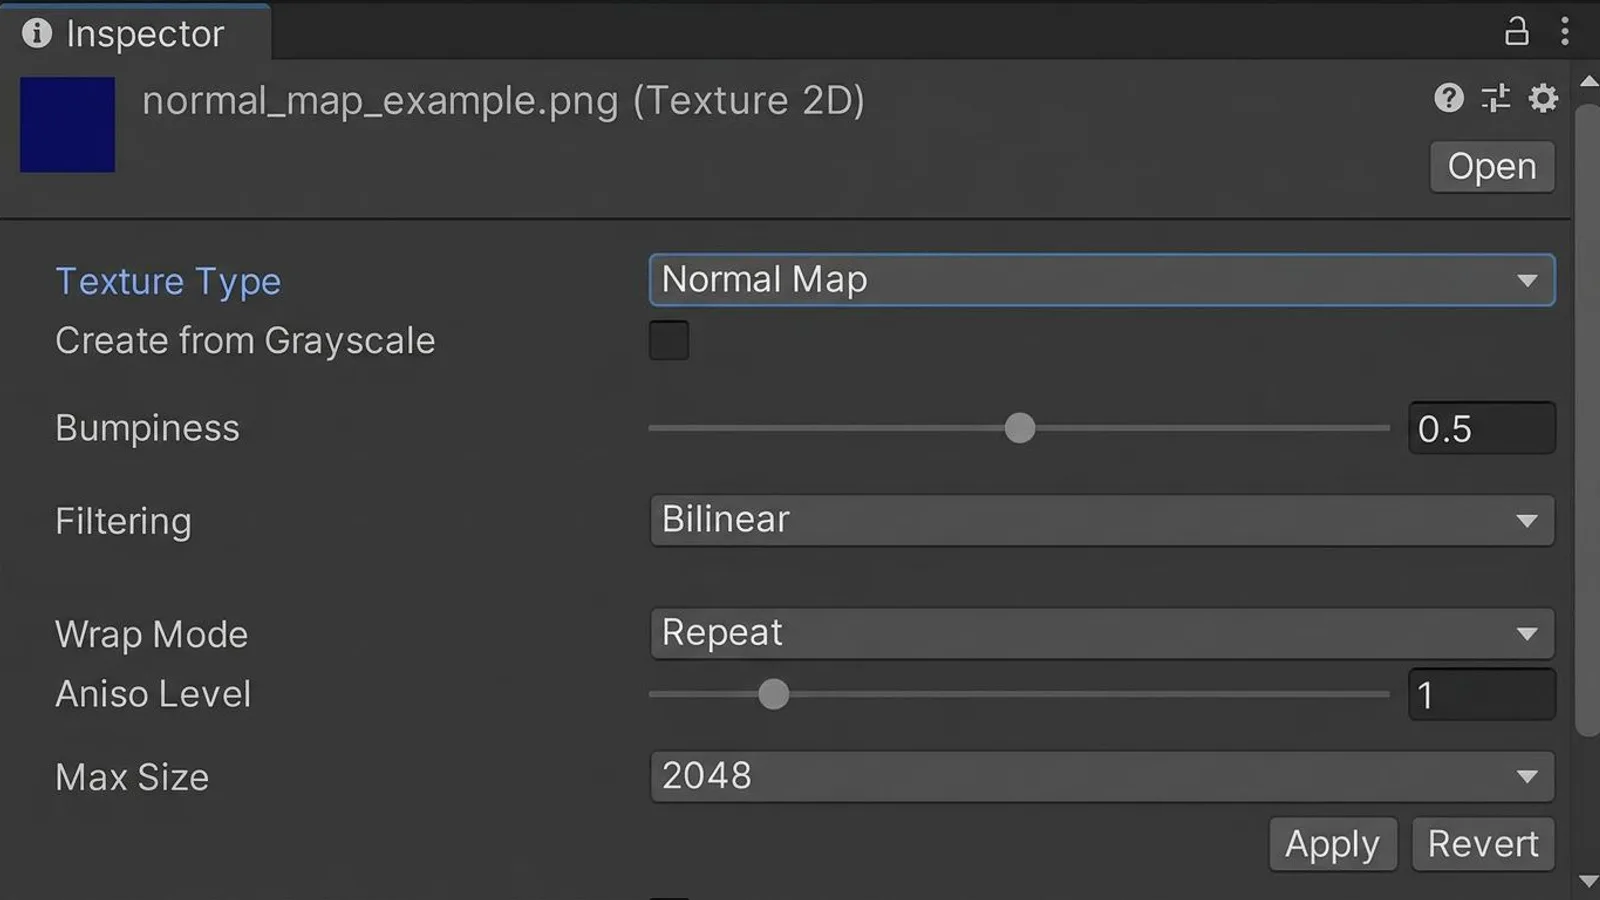
Task: Click the Aniso Level label
Action: point(153,694)
